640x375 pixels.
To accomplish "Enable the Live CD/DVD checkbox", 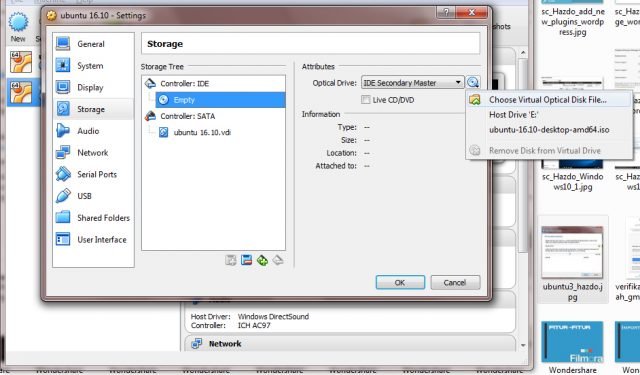I will pyautogui.click(x=366, y=100).
